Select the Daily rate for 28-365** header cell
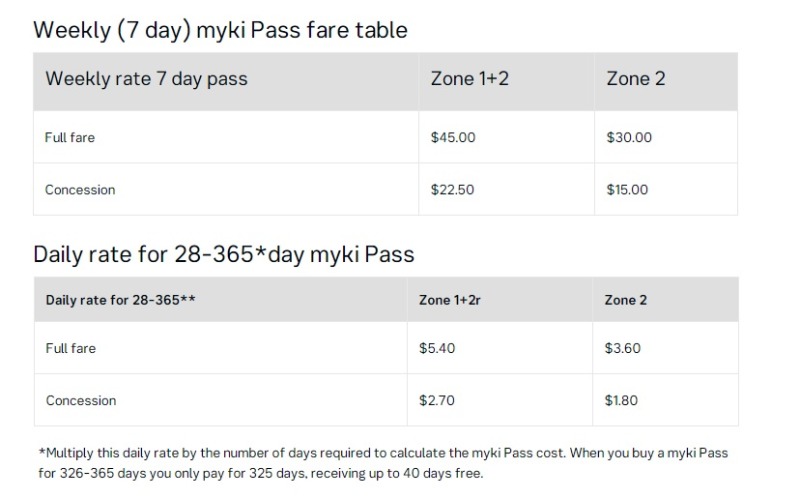This screenshot has height=498, width=800. [x=120, y=300]
